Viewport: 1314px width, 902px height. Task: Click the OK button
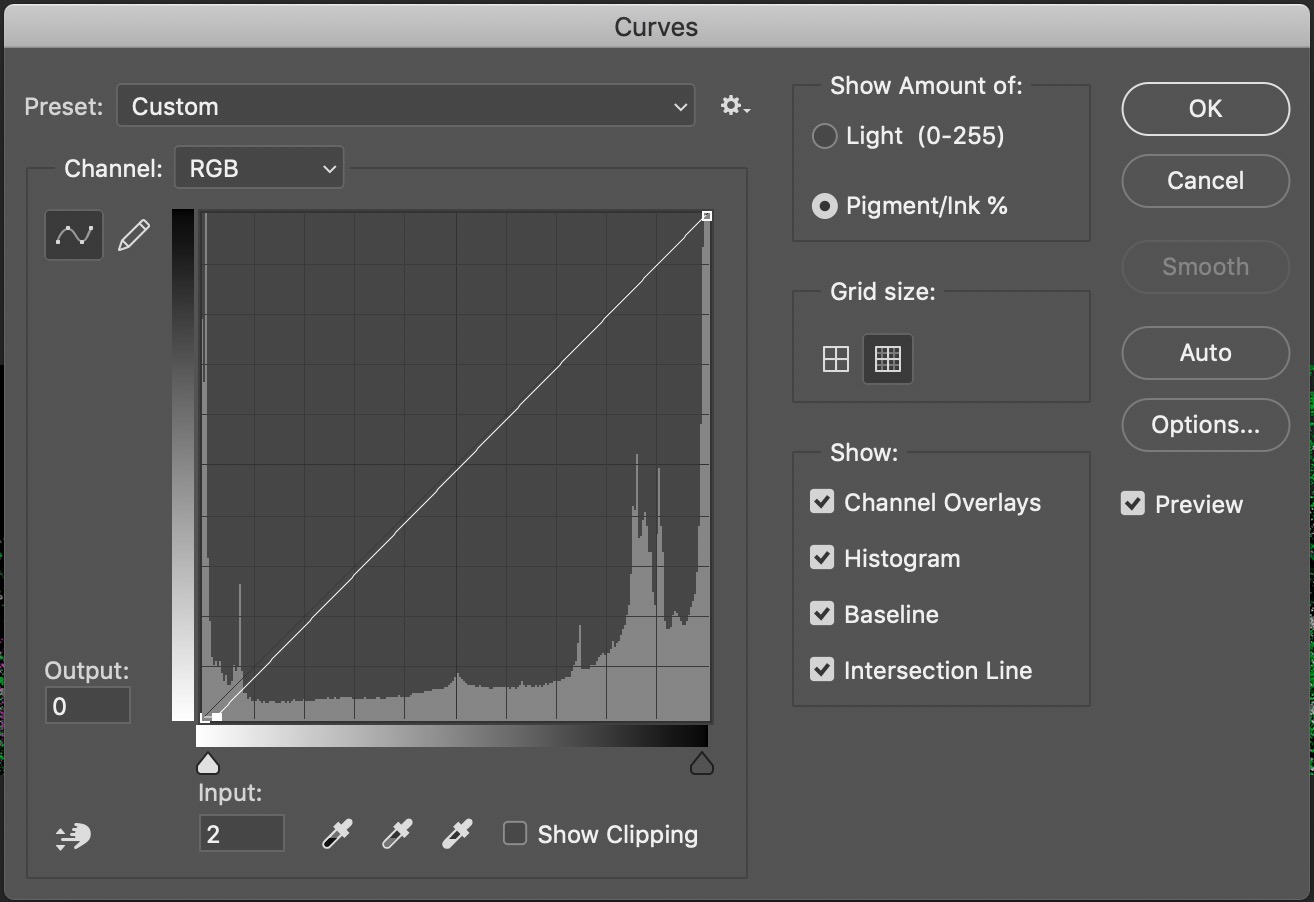coord(1205,109)
